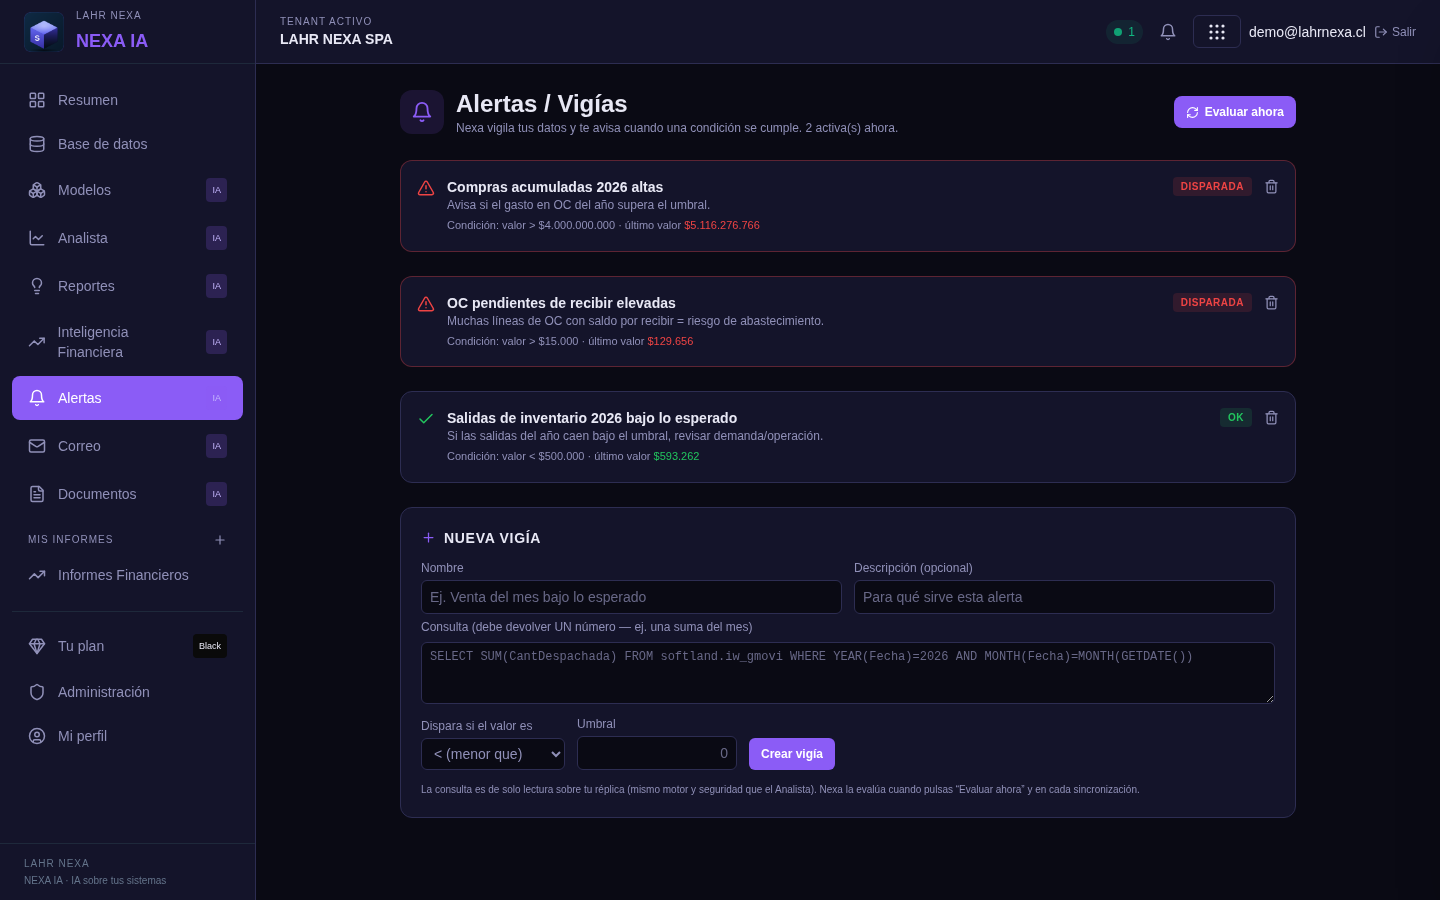Click the bell icon beside Alertas / Vigías title
This screenshot has width=1440, height=900.
click(422, 112)
